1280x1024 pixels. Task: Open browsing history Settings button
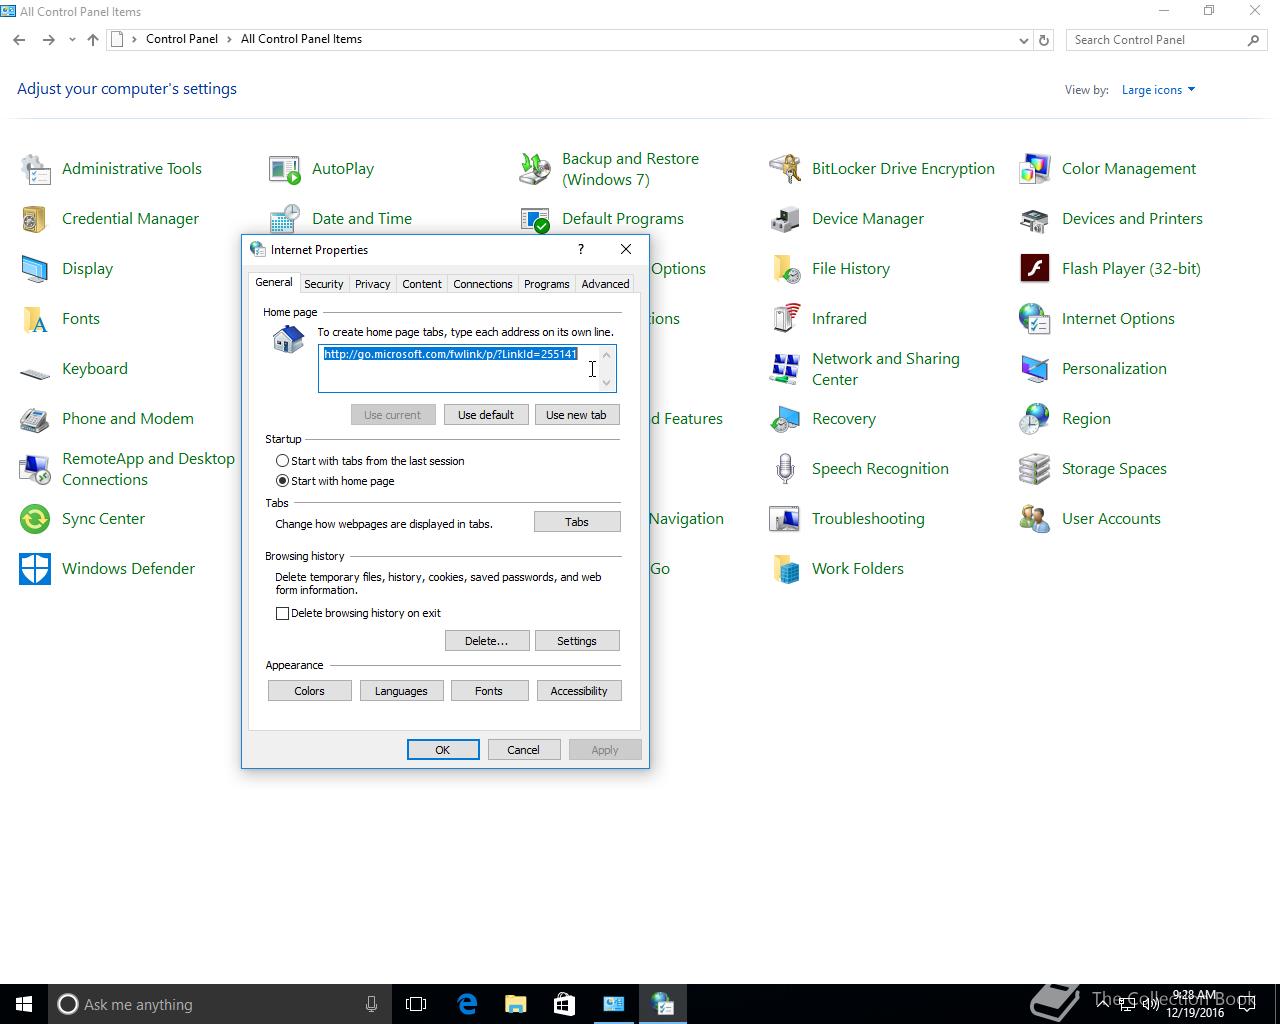pyautogui.click(x=577, y=641)
